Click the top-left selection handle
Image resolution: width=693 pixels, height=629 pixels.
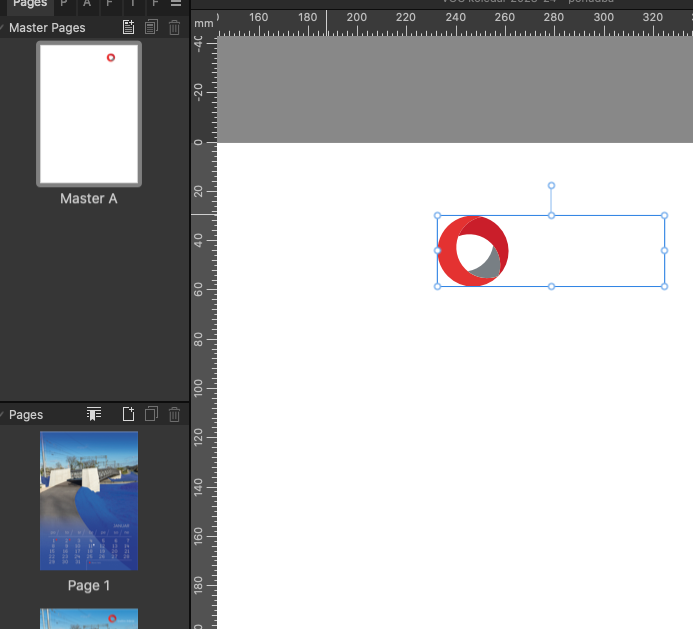tap(437, 216)
